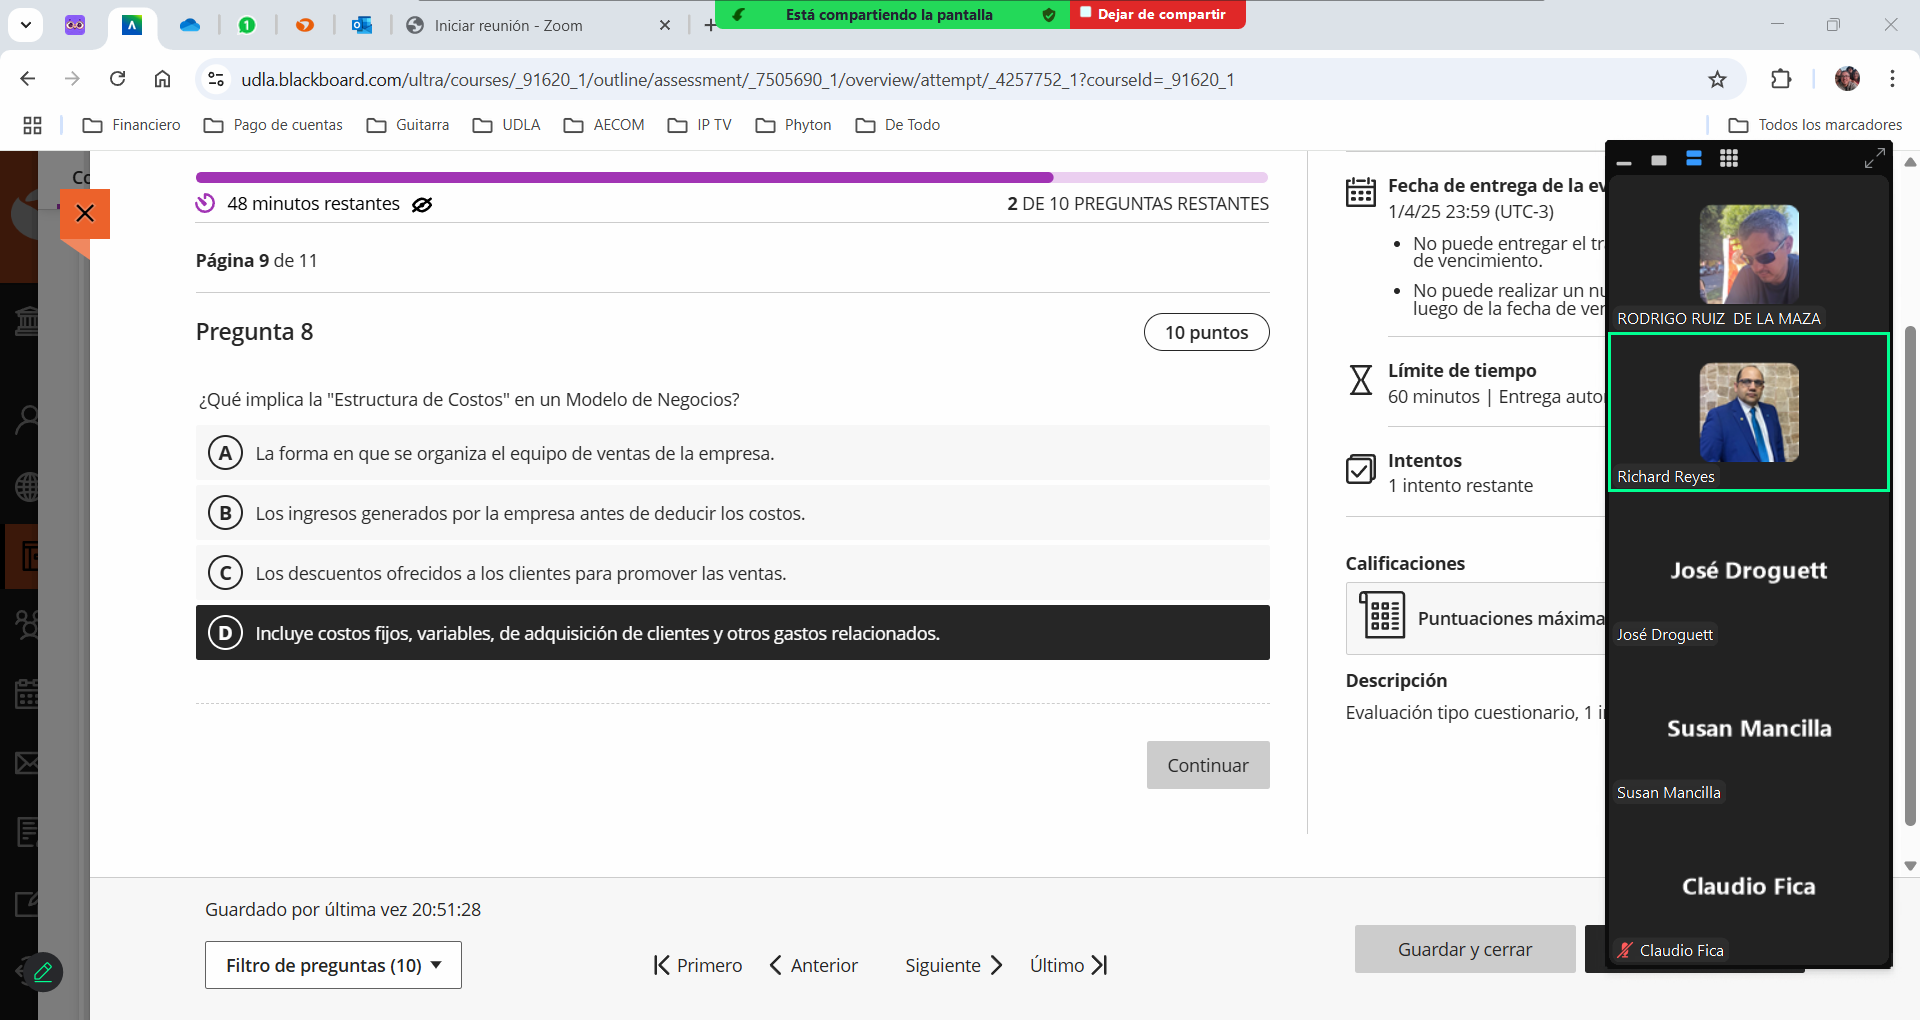Pick answer option C about descuentos

(520, 573)
